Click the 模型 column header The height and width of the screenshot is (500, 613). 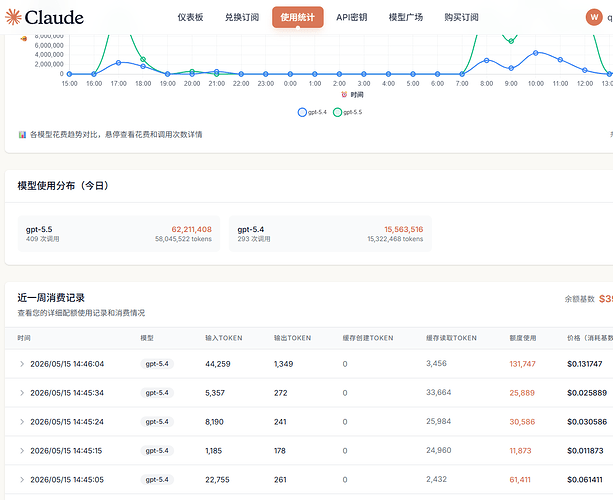coord(147,338)
